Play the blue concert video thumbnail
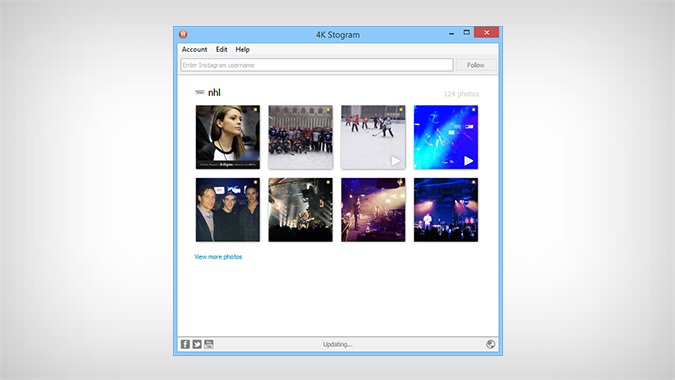 coord(446,137)
